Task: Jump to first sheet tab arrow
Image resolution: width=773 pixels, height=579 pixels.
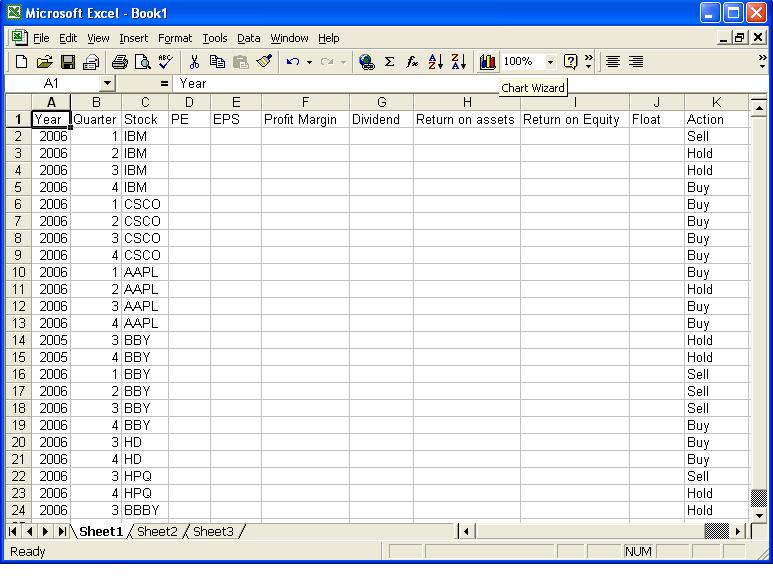Action: pyautogui.click(x=13, y=532)
